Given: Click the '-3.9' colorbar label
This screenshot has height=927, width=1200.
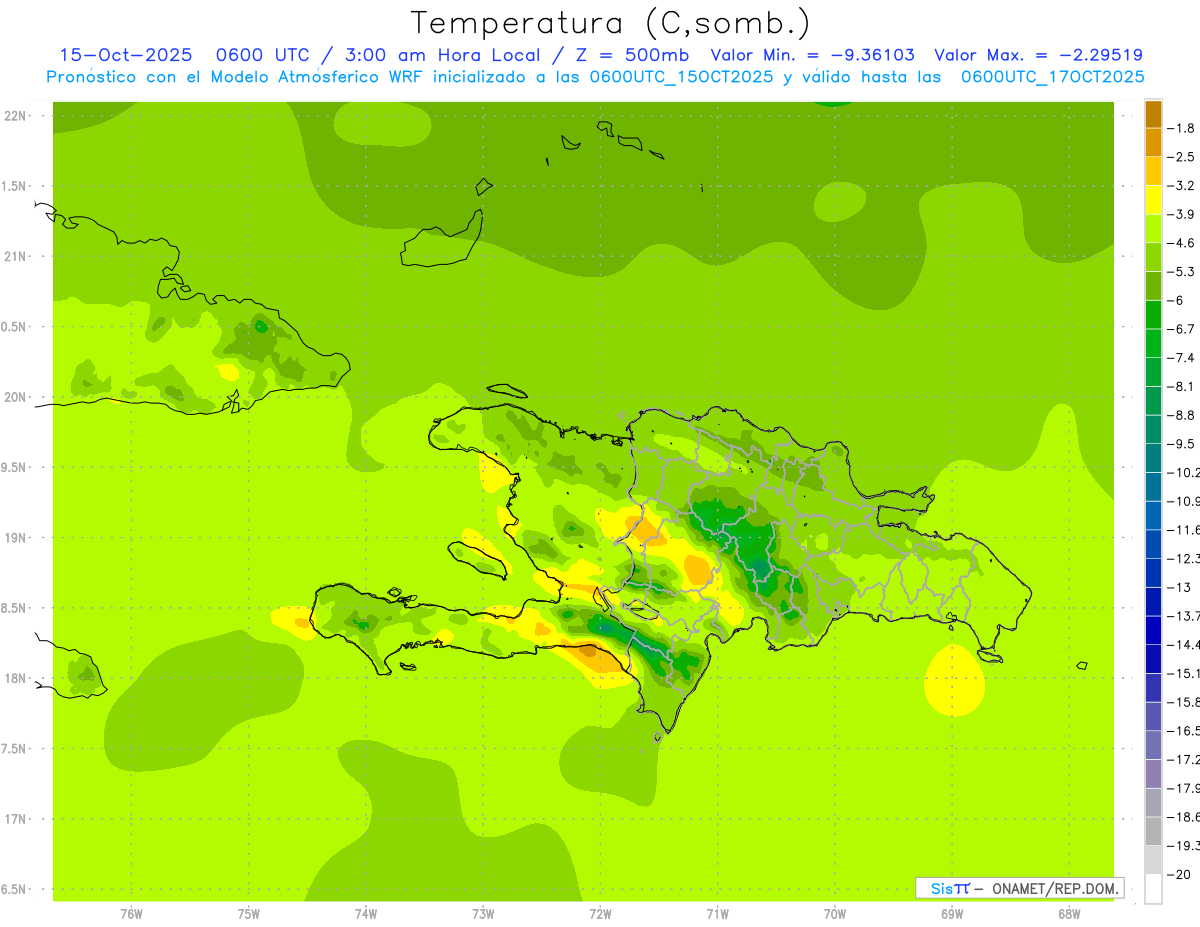Looking at the screenshot, I should click(1182, 214).
